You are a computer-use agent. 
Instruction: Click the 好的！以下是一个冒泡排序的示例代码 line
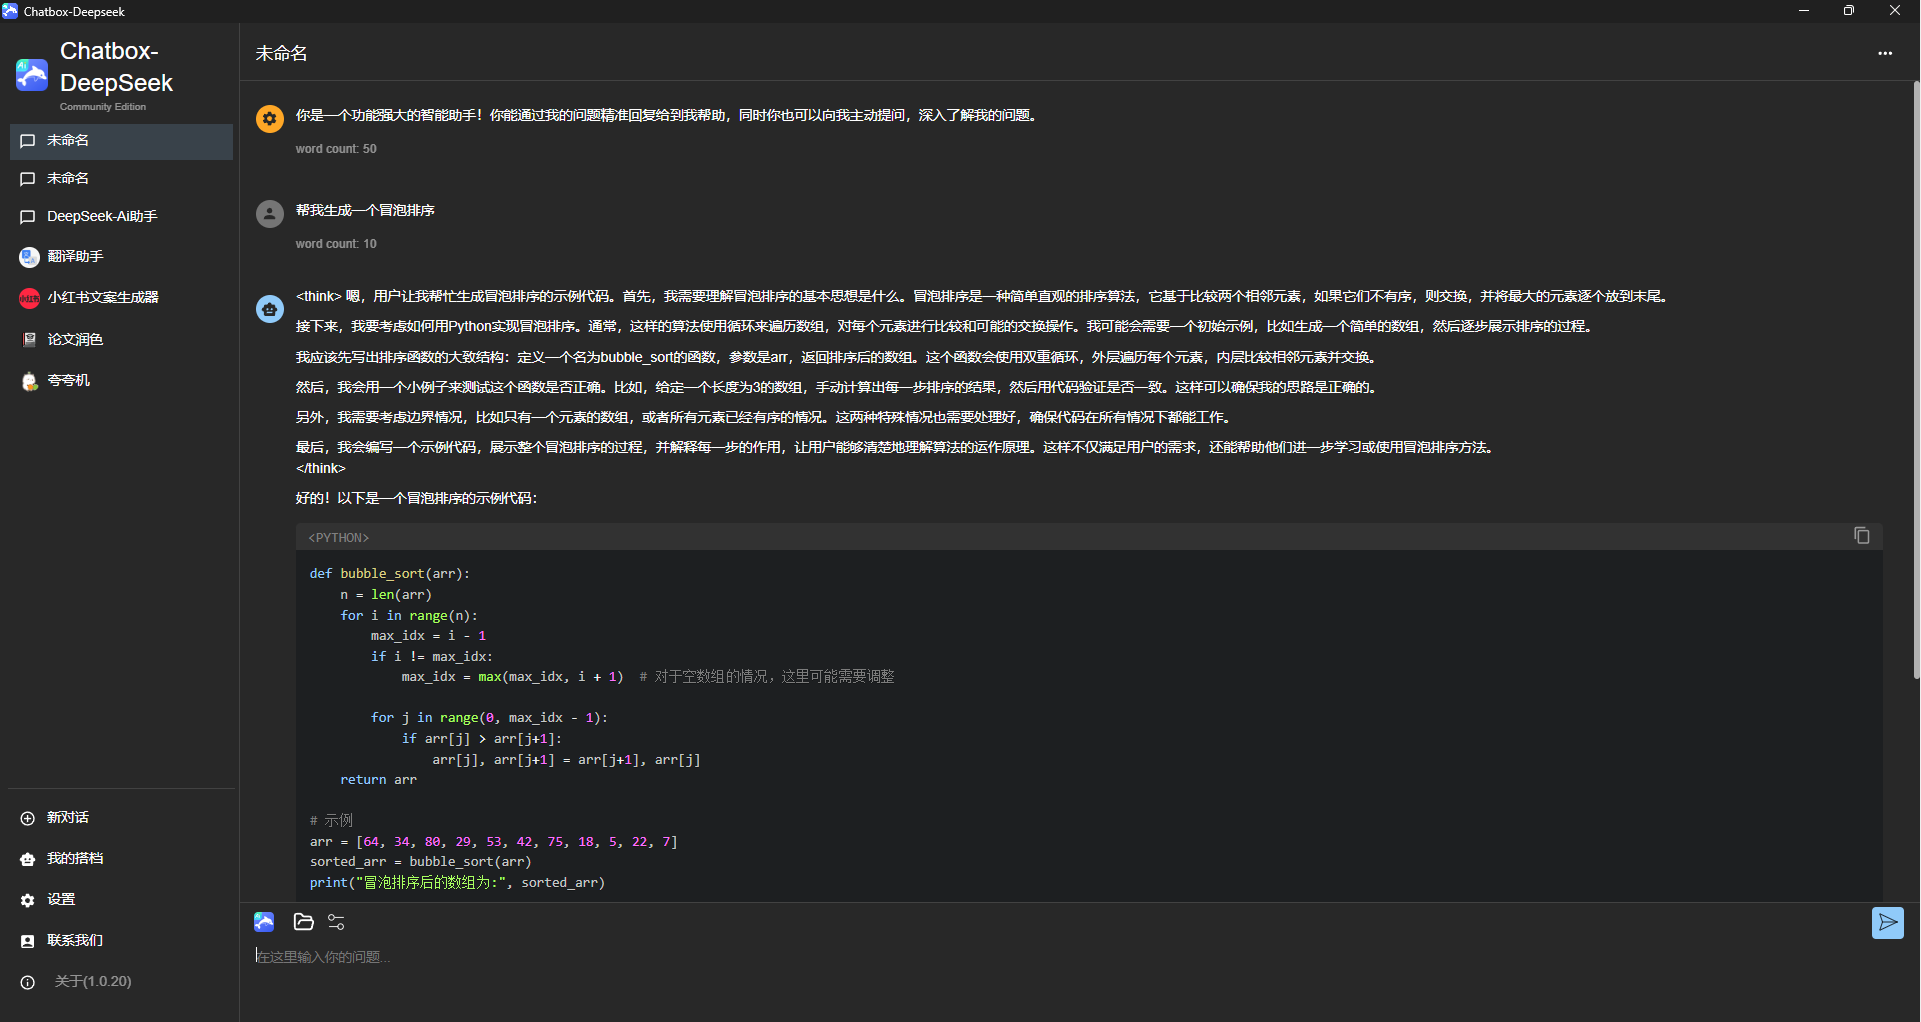[x=416, y=499]
